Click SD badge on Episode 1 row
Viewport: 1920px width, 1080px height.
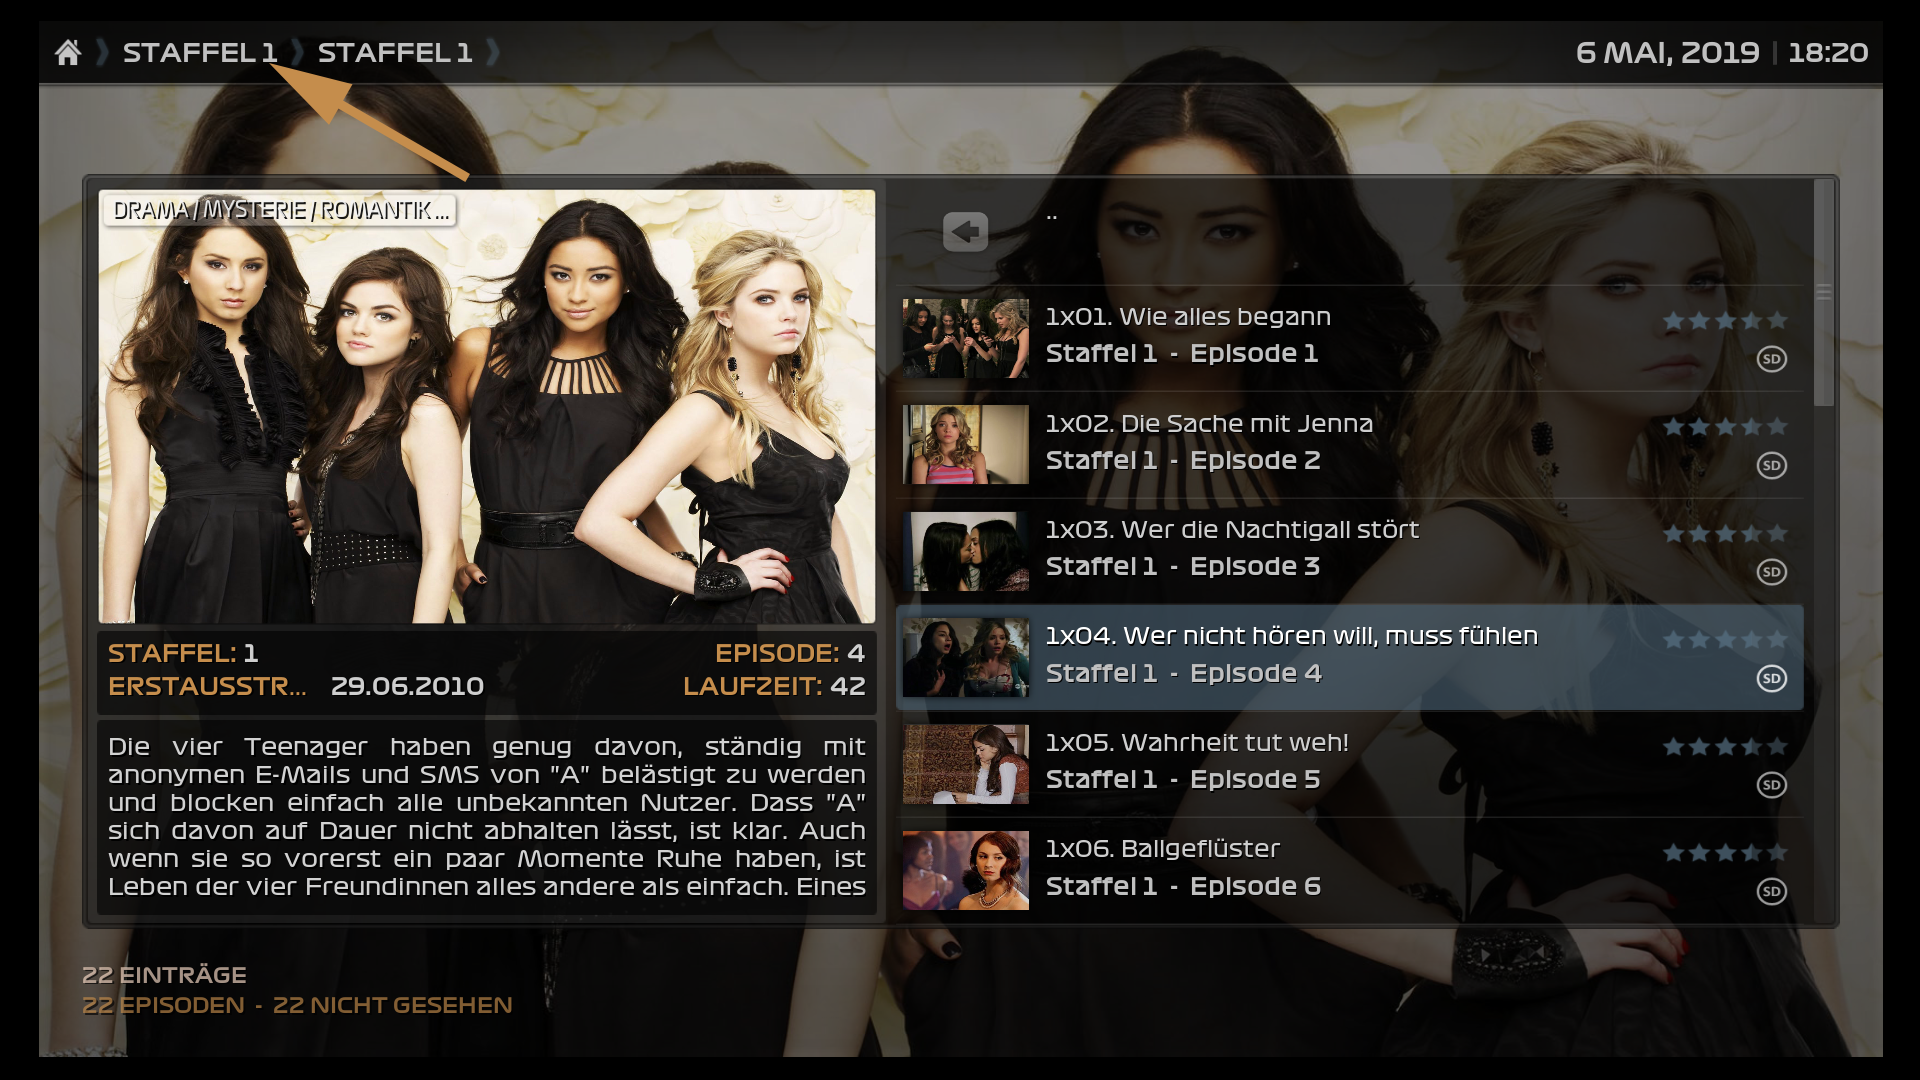[x=1772, y=359]
